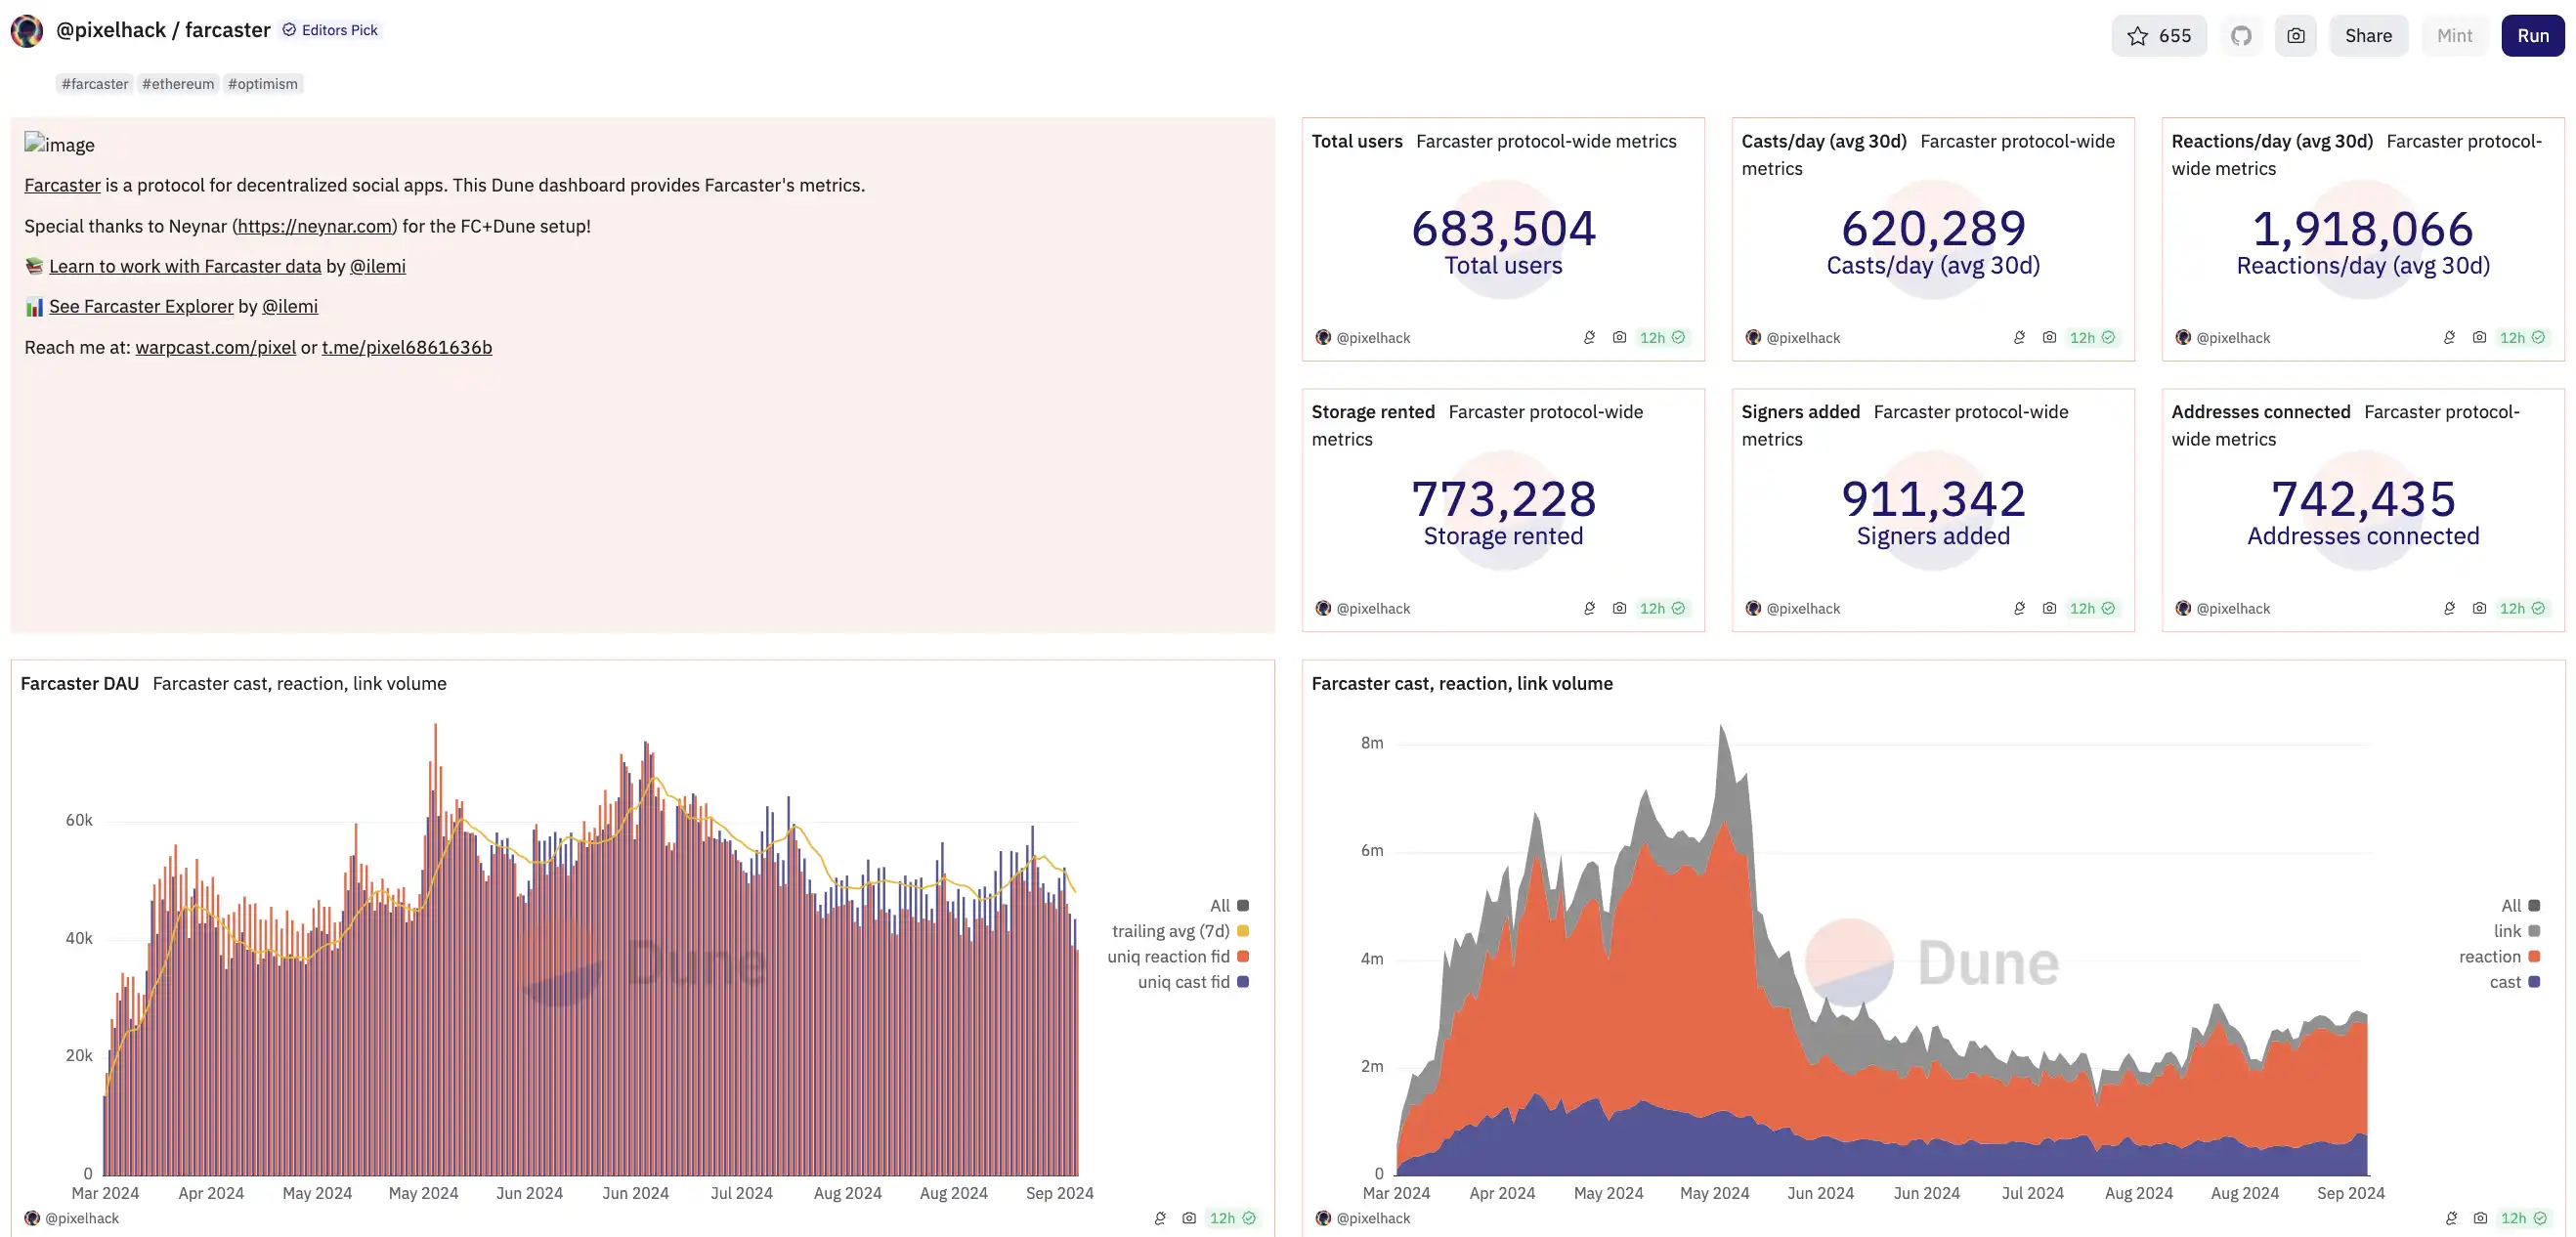Screen dimensions: 2576x1237
Task: Open the GitHub icon button in header
Action: point(2241,36)
